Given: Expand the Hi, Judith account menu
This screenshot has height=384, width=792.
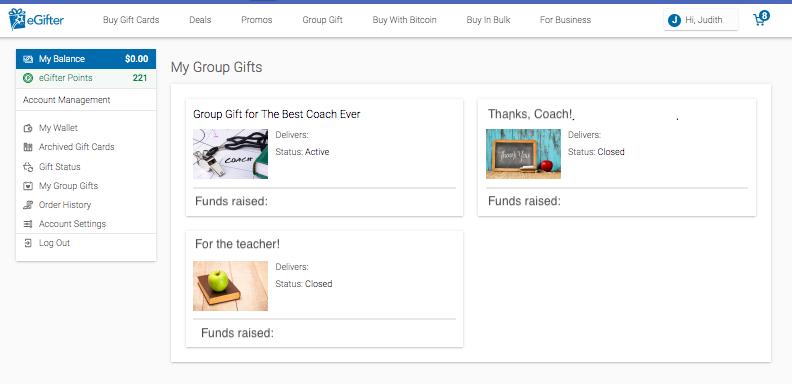Looking at the screenshot, I should [x=701, y=20].
